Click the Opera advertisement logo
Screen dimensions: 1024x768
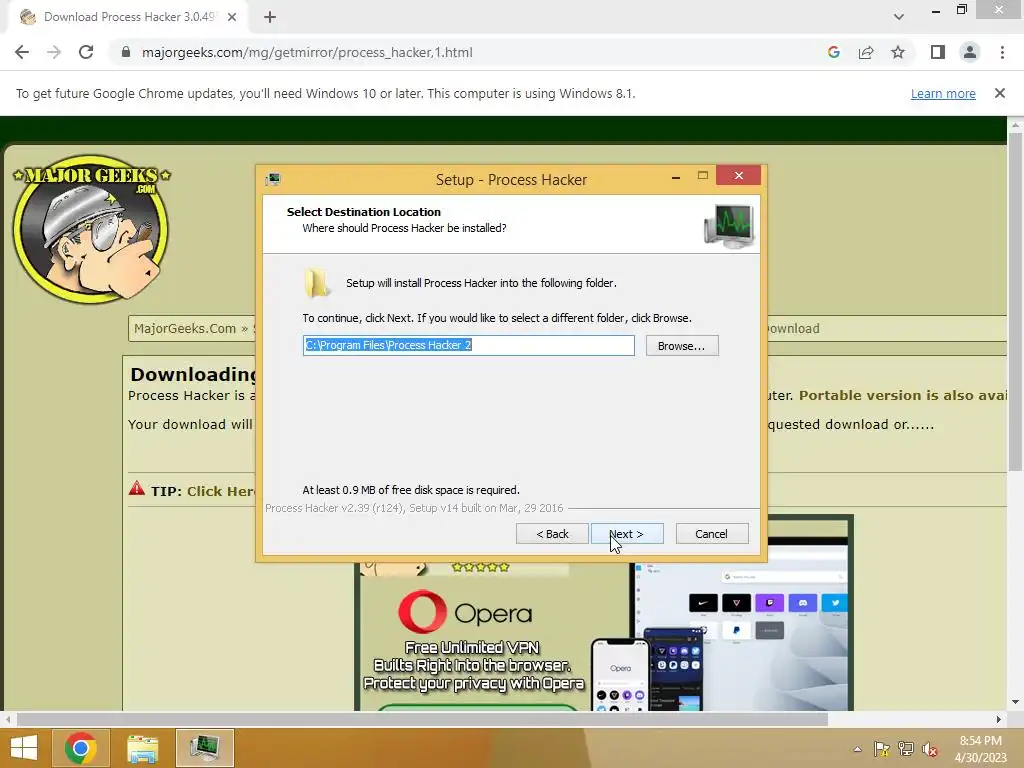465,612
